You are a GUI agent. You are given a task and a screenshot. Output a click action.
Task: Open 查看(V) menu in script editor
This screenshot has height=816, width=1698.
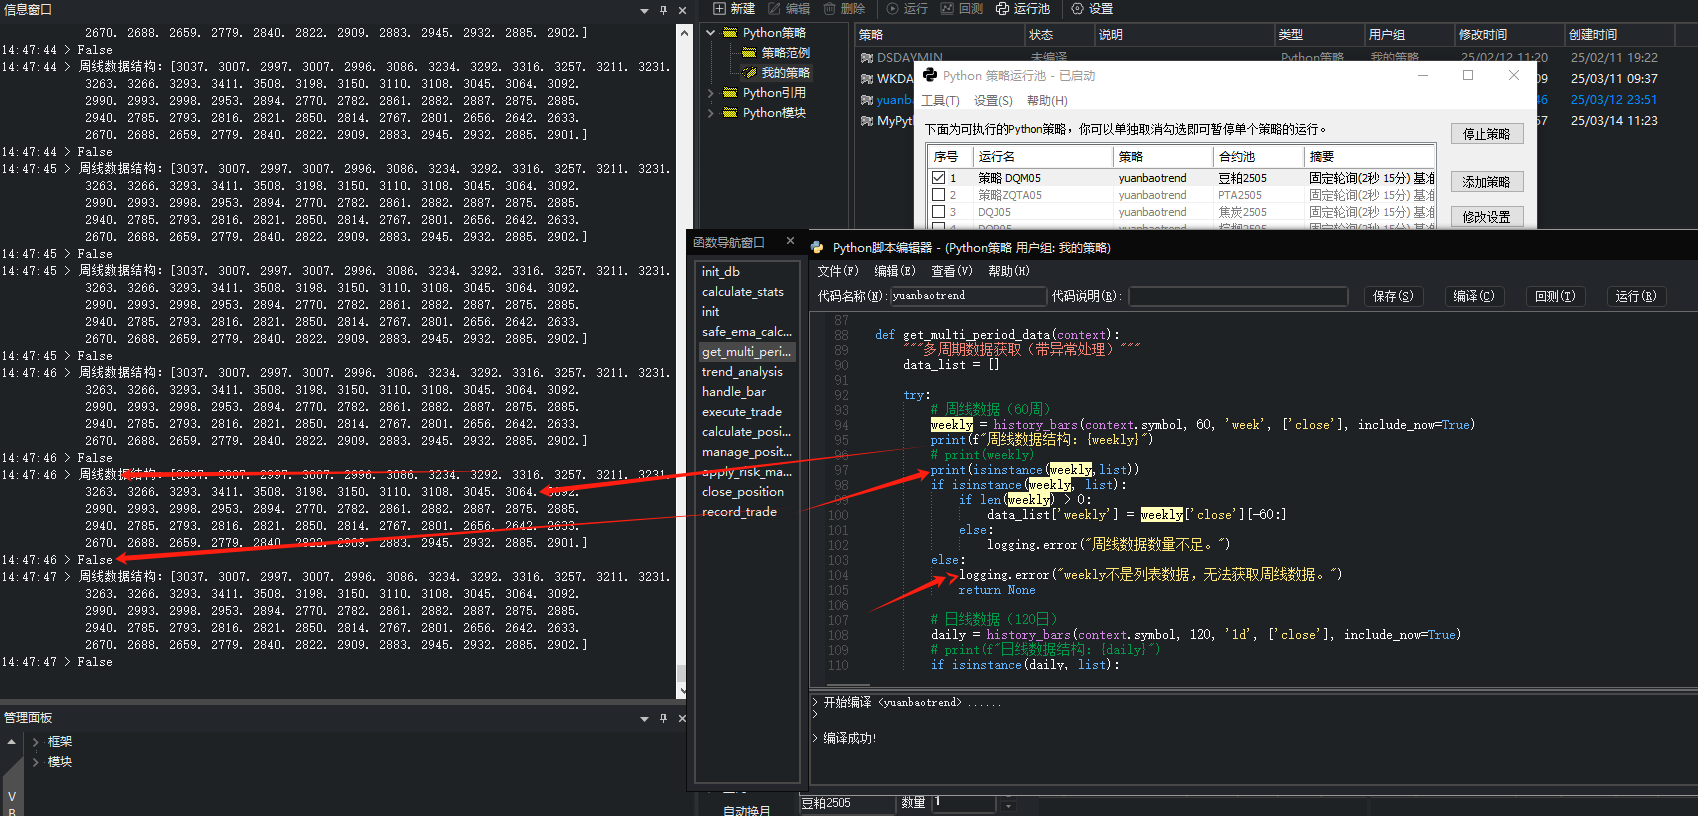coord(952,271)
